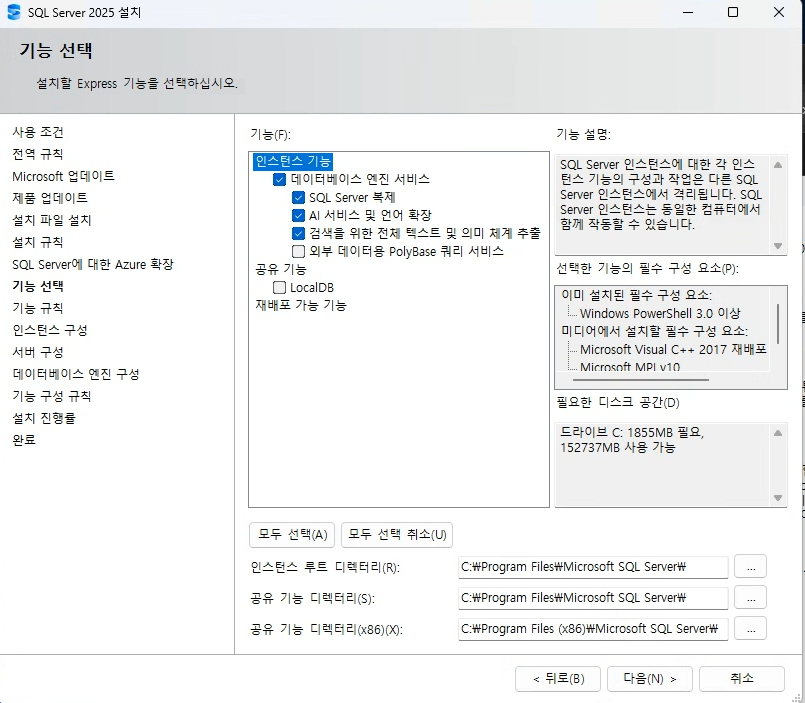Click 인스턴스 루트 디렉터리 path field
This screenshot has height=703, width=805.
[x=593, y=567]
